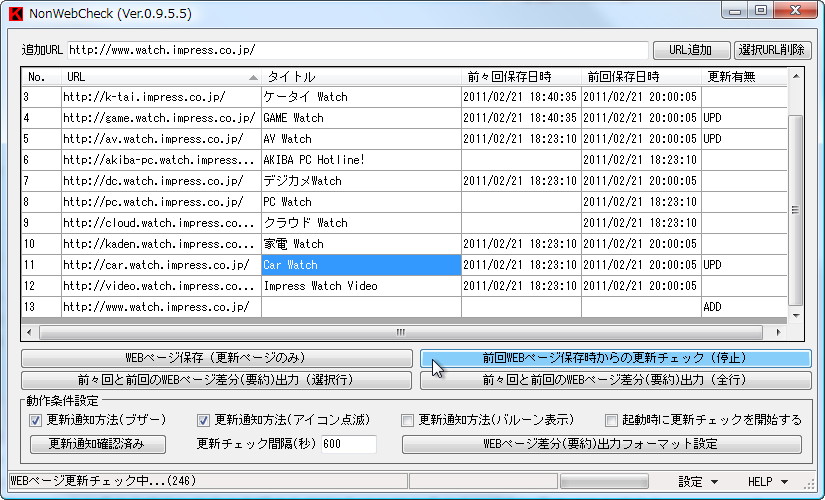The width and height of the screenshot is (825, 500).
Task: Click the table scroll up arrow
Action: pos(796,76)
